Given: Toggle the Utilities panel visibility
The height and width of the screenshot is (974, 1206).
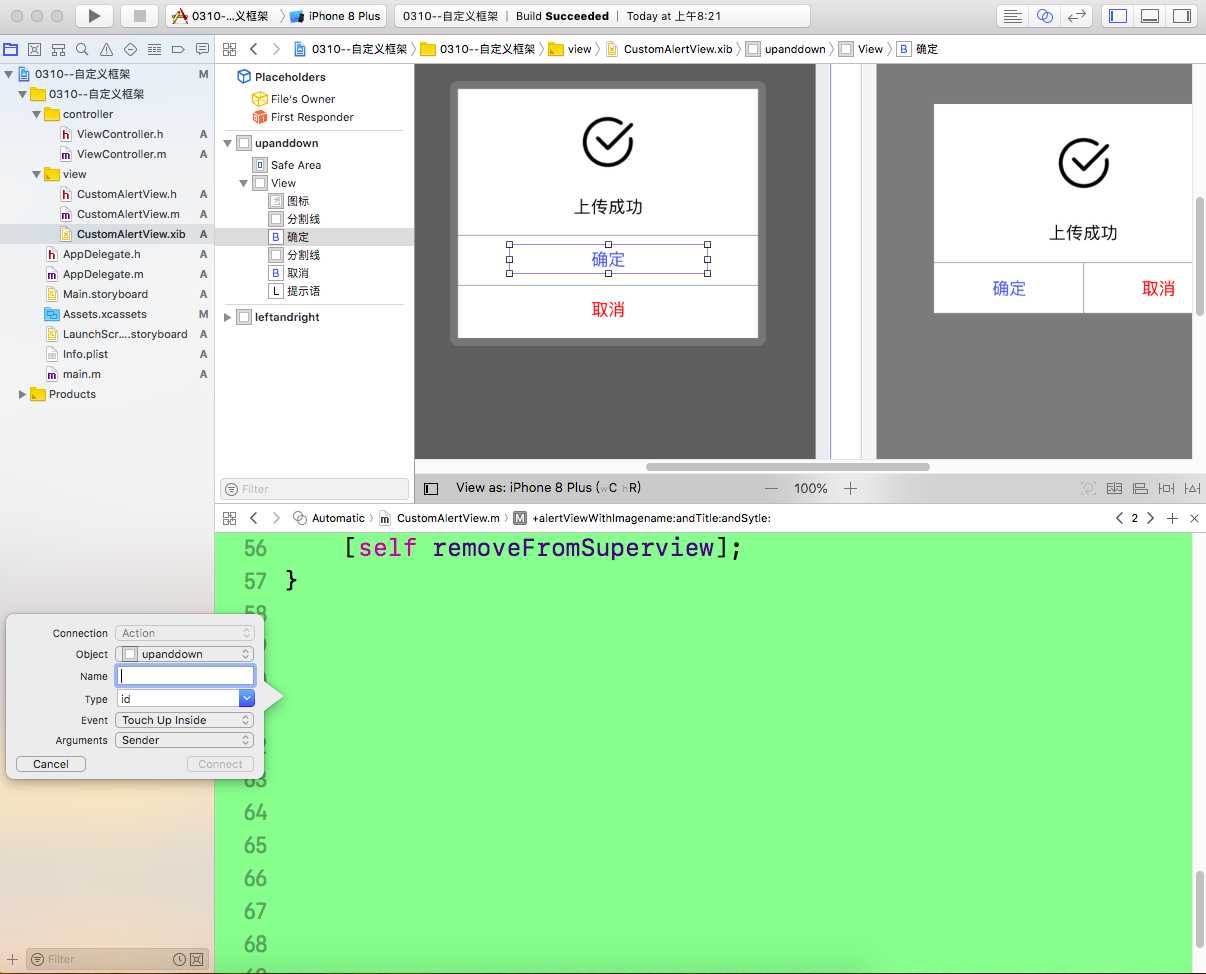Looking at the screenshot, I should (1182, 16).
